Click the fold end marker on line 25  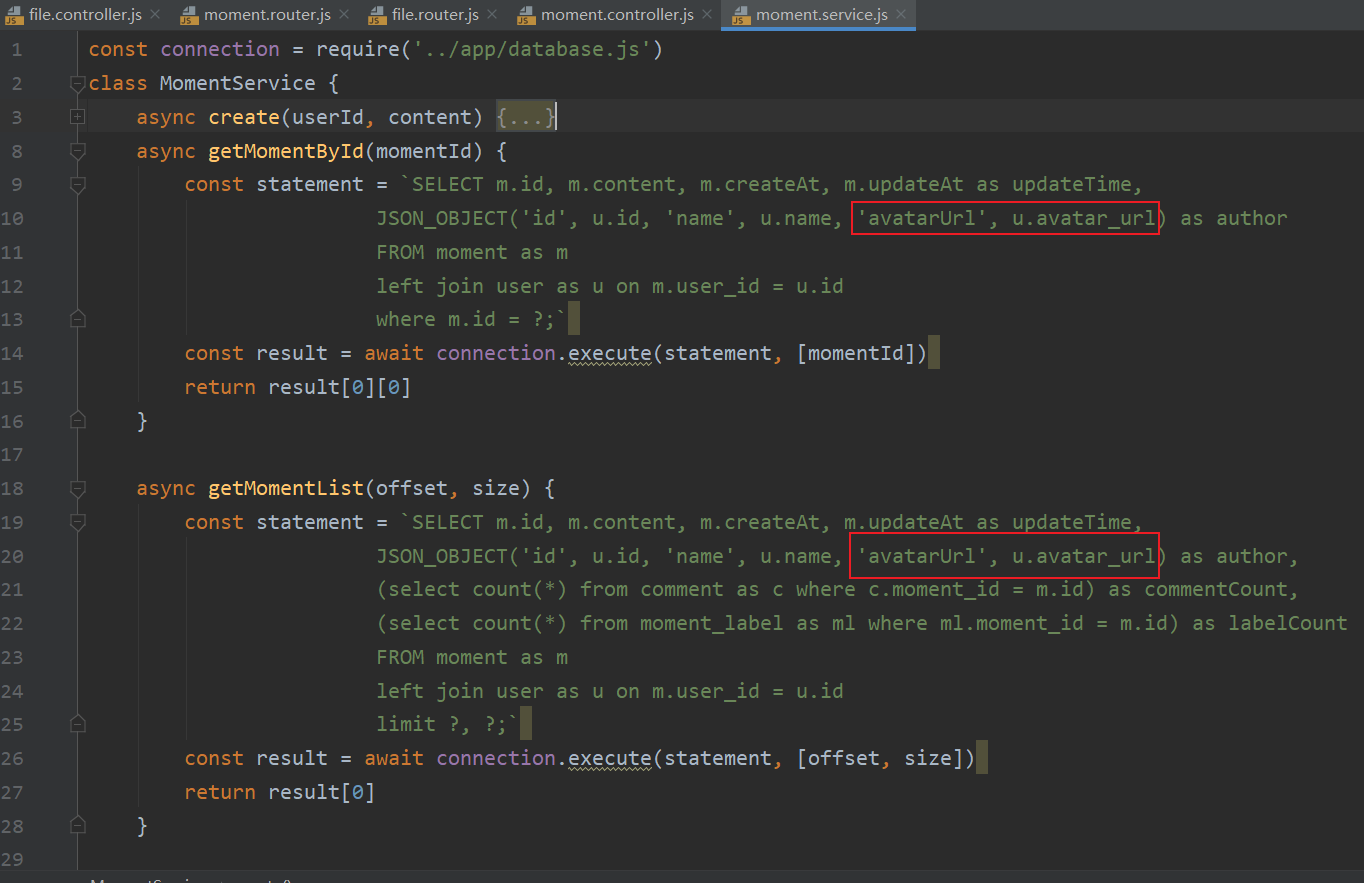(x=78, y=725)
